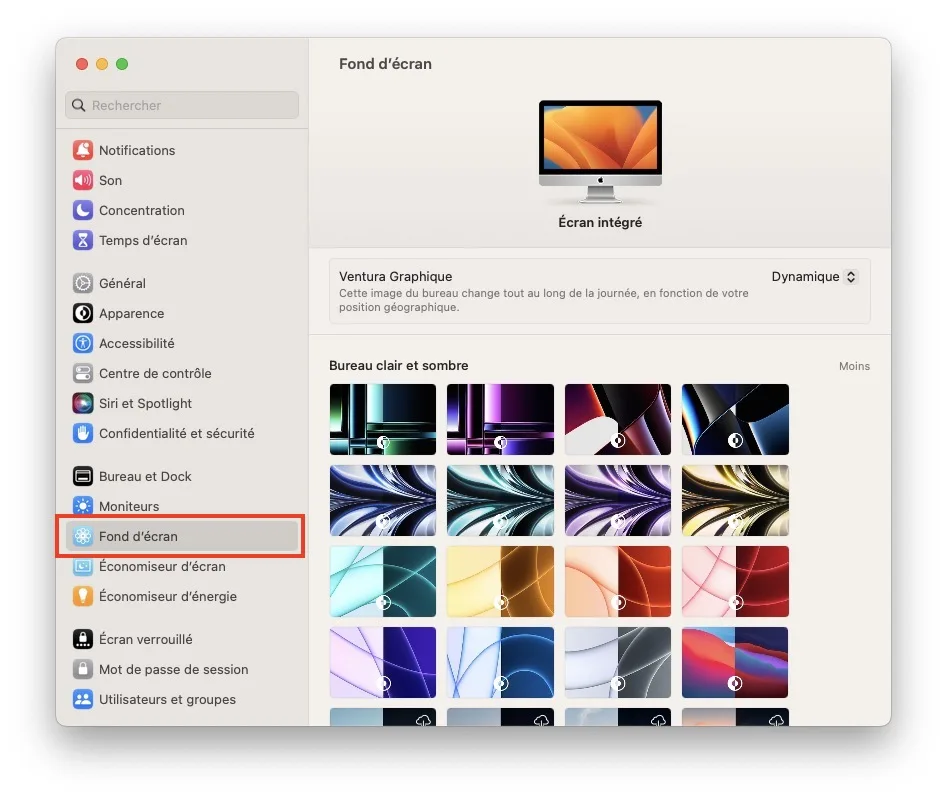This screenshot has width=947, height=800.
Task: Open Utilisateurs et groupes settings
Action: click(x=167, y=699)
